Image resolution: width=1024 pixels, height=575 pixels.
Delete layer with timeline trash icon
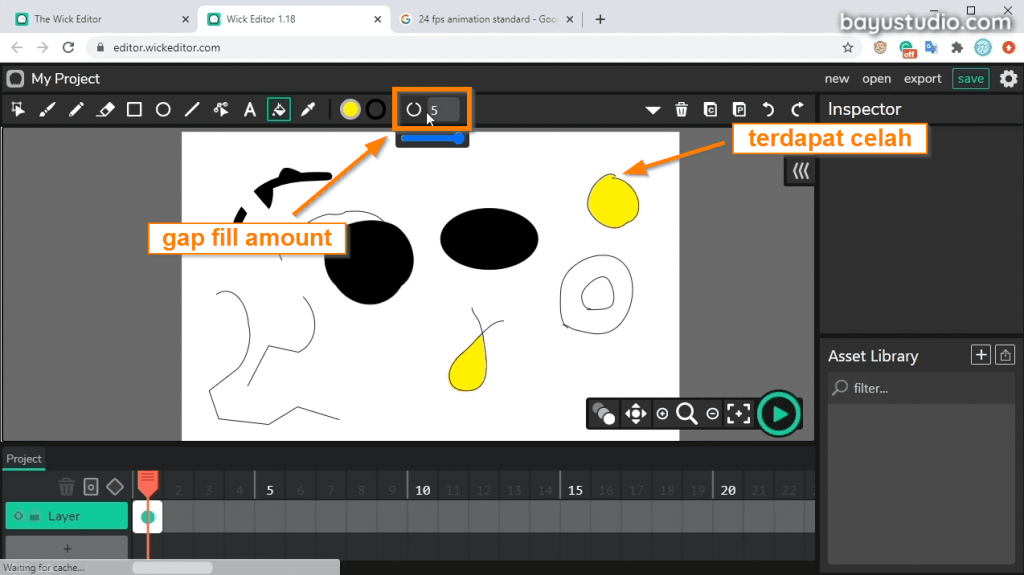click(x=67, y=487)
